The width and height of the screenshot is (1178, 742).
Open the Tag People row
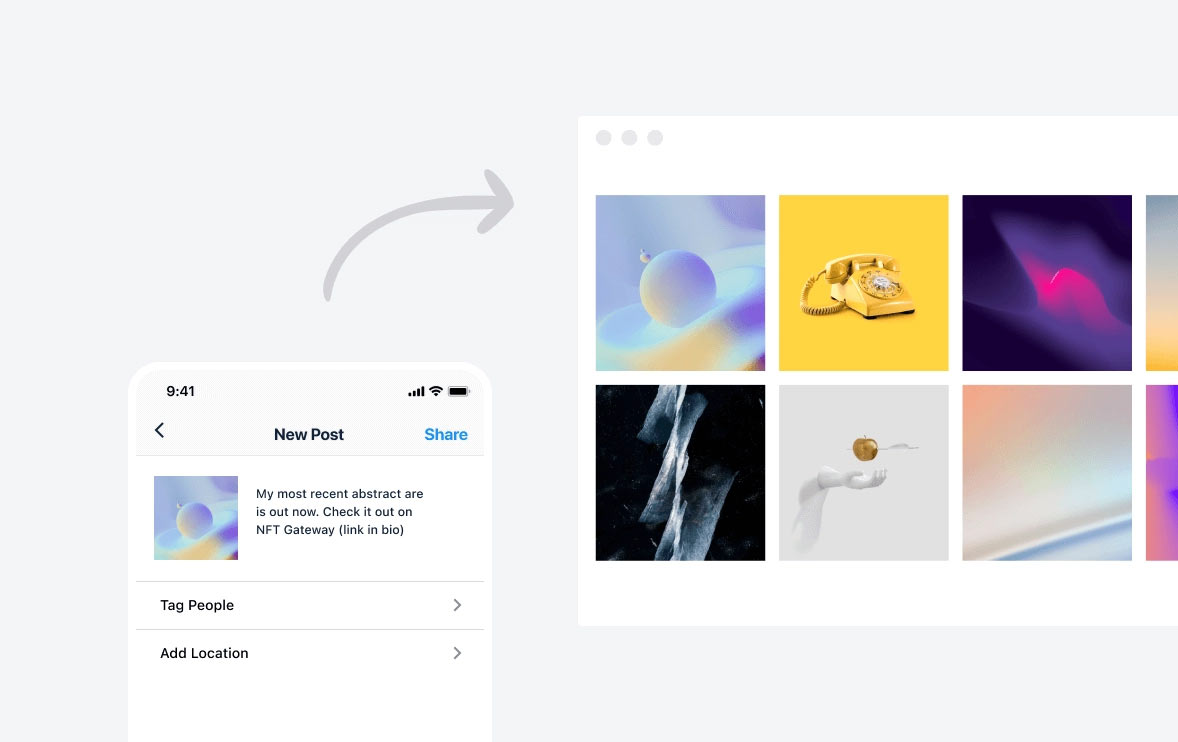point(310,605)
